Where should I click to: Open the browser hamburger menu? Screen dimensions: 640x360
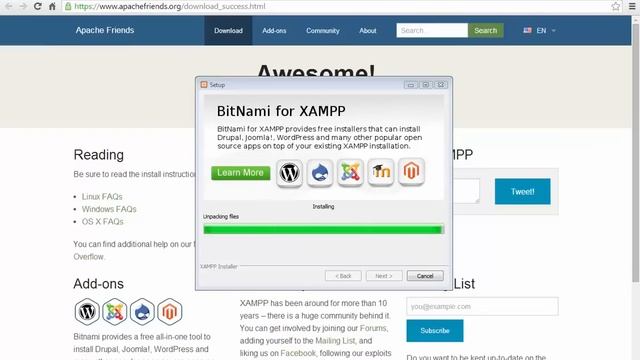click(x=632, y=6)
